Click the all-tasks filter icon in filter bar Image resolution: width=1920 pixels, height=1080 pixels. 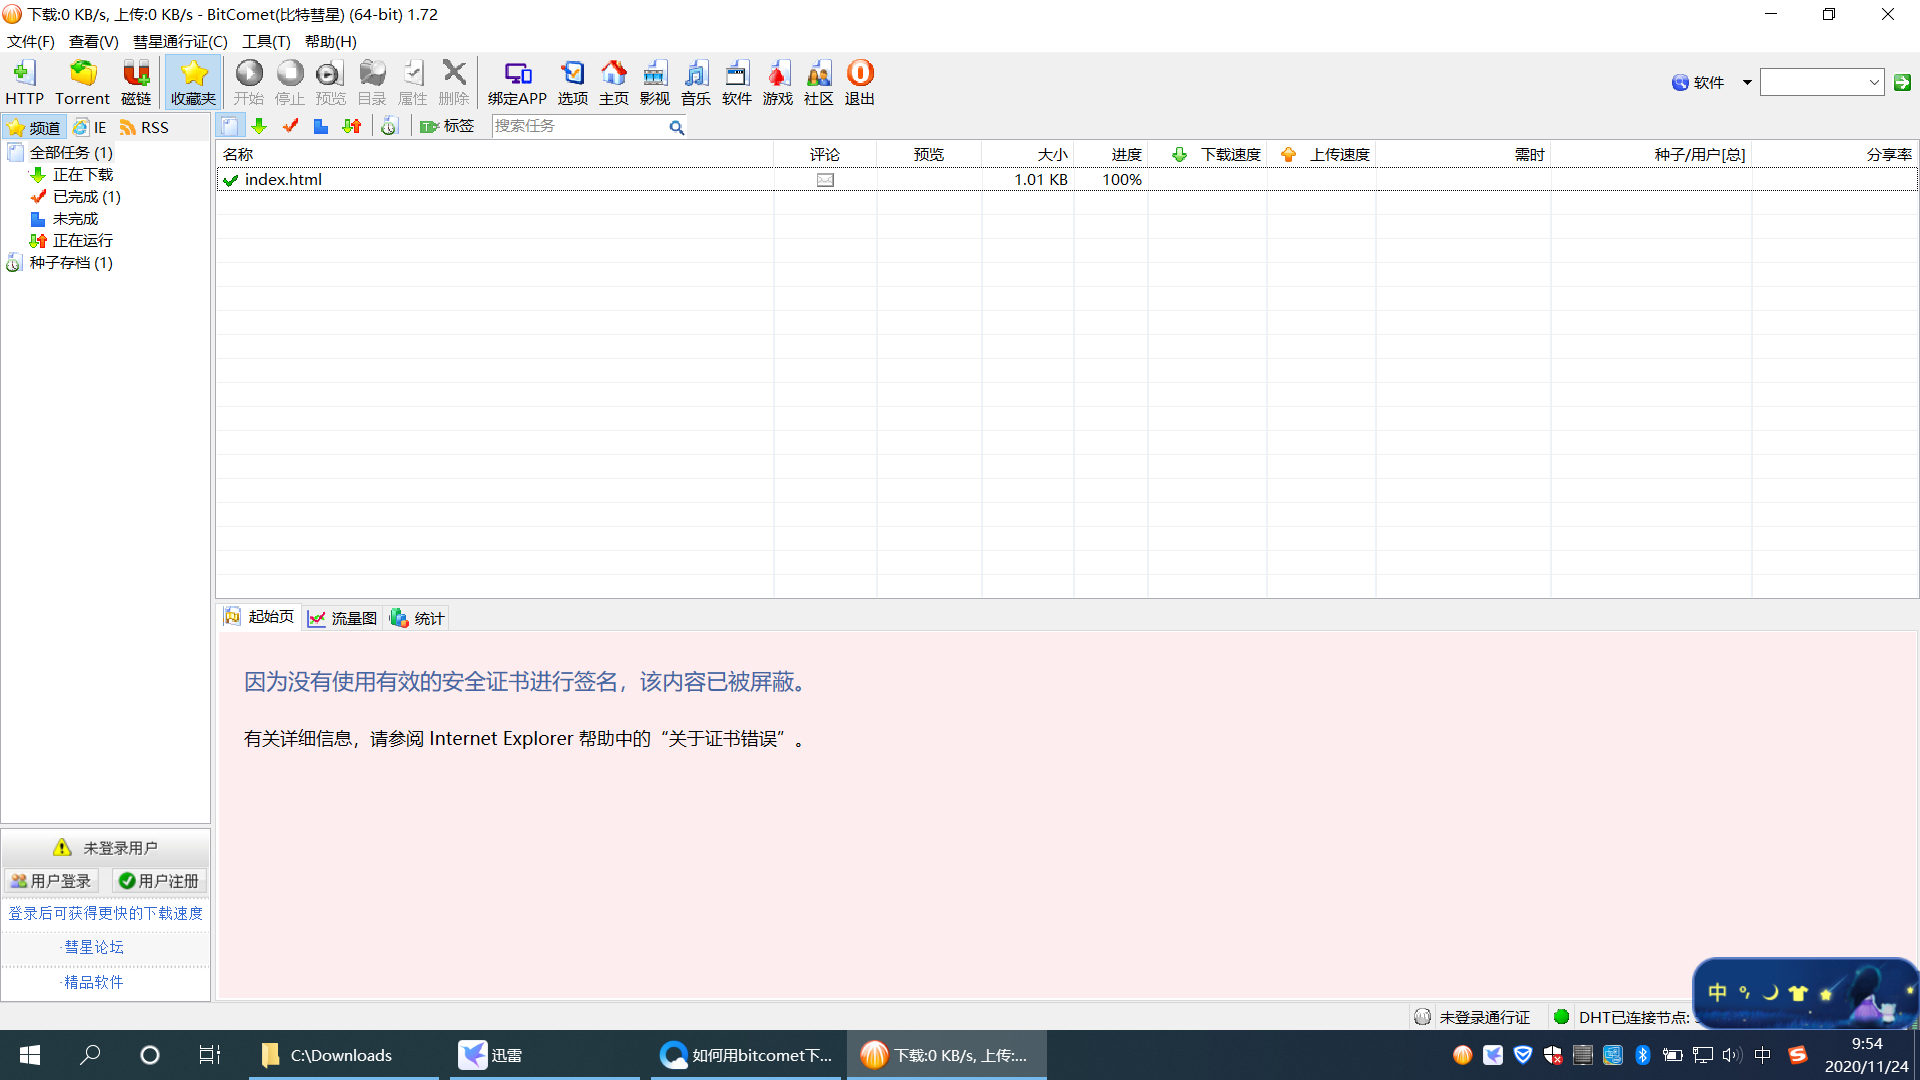pos(230,126)
